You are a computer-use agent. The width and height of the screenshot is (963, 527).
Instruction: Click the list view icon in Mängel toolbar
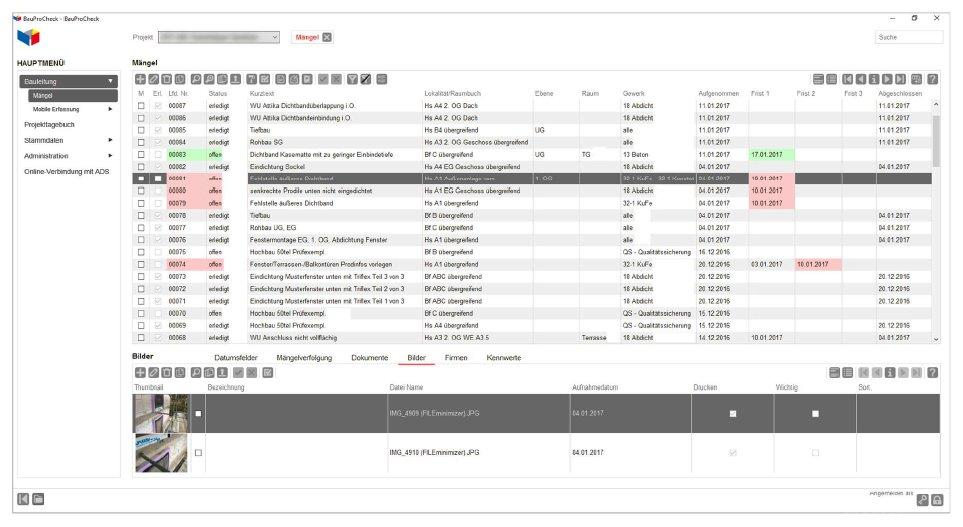832,79
